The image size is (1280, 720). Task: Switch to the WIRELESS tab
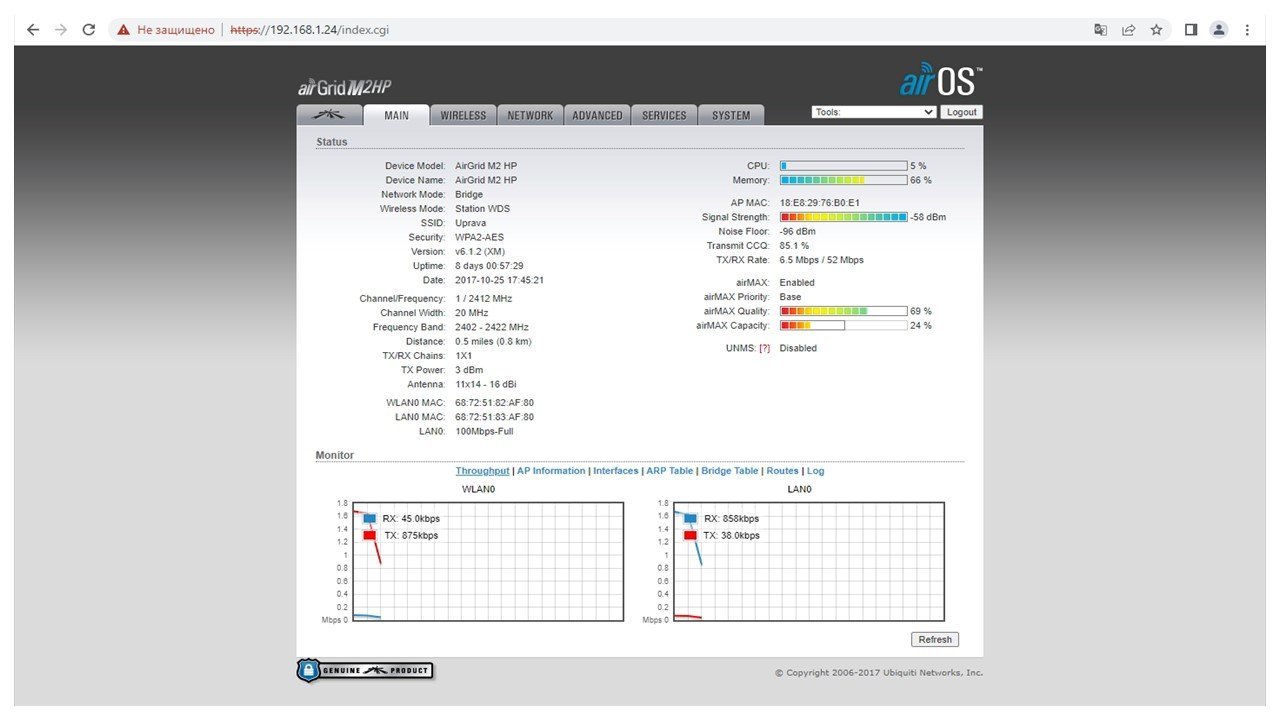click(x=463, y=115)
